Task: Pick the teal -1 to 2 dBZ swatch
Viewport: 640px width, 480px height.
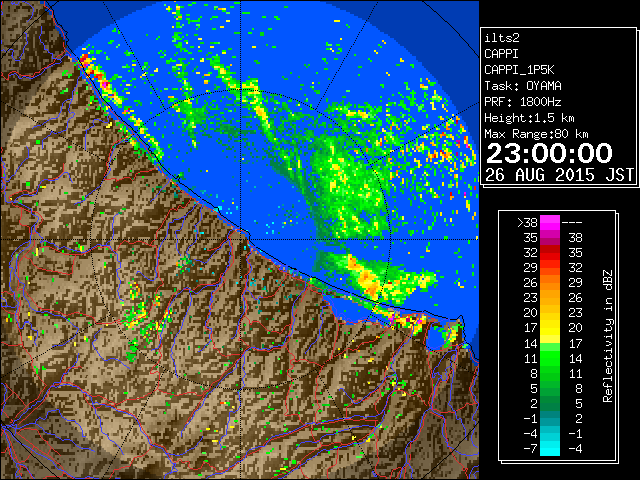Action: click(x=550, y=418)
